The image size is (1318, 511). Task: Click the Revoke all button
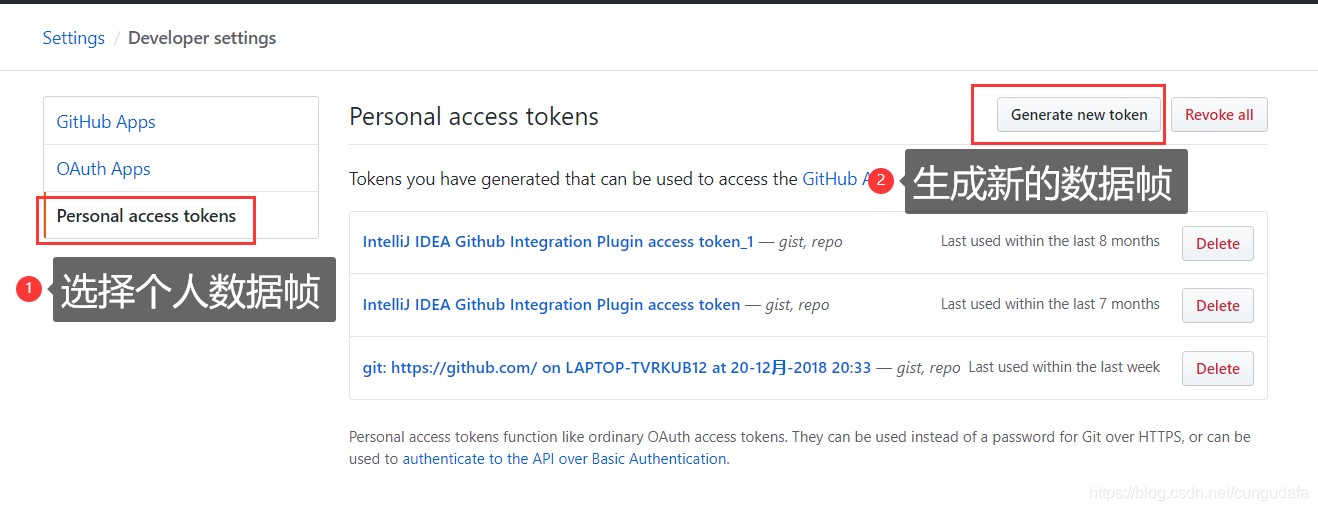[1219, 115]
